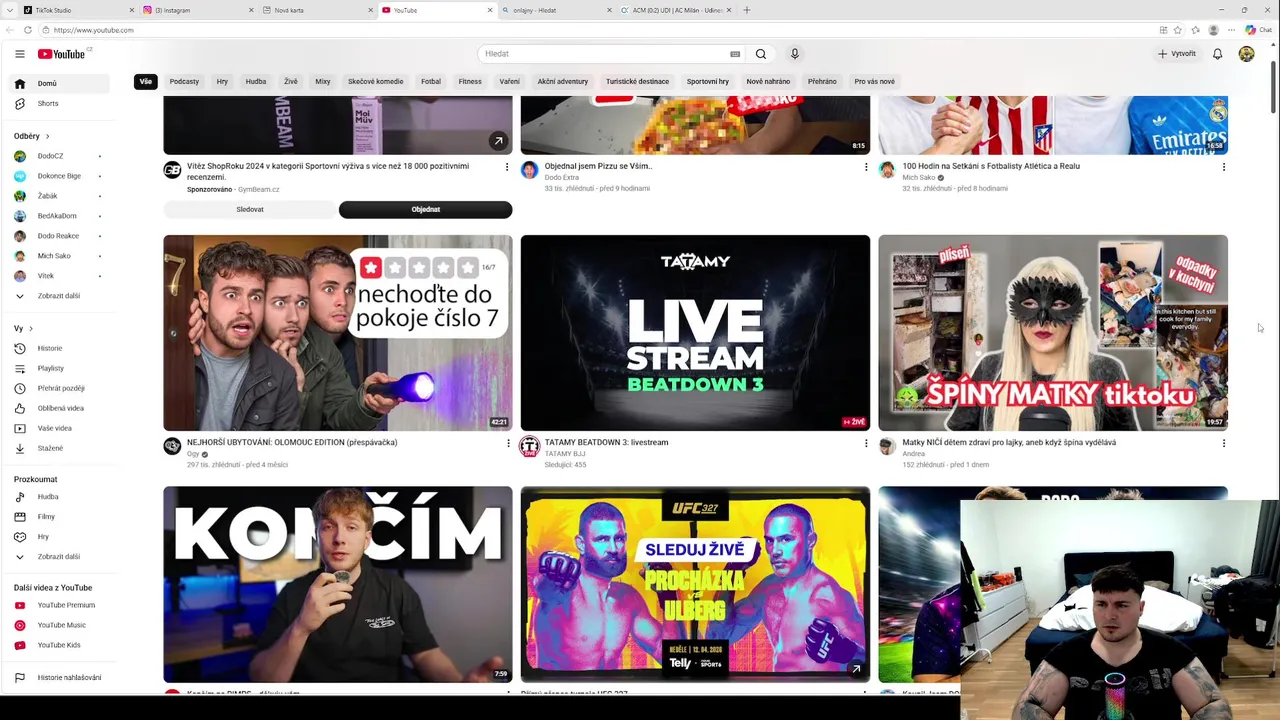Open options for NEJHORŠÍ UBYTOVÁNÍ video

[x=507, y=443]
